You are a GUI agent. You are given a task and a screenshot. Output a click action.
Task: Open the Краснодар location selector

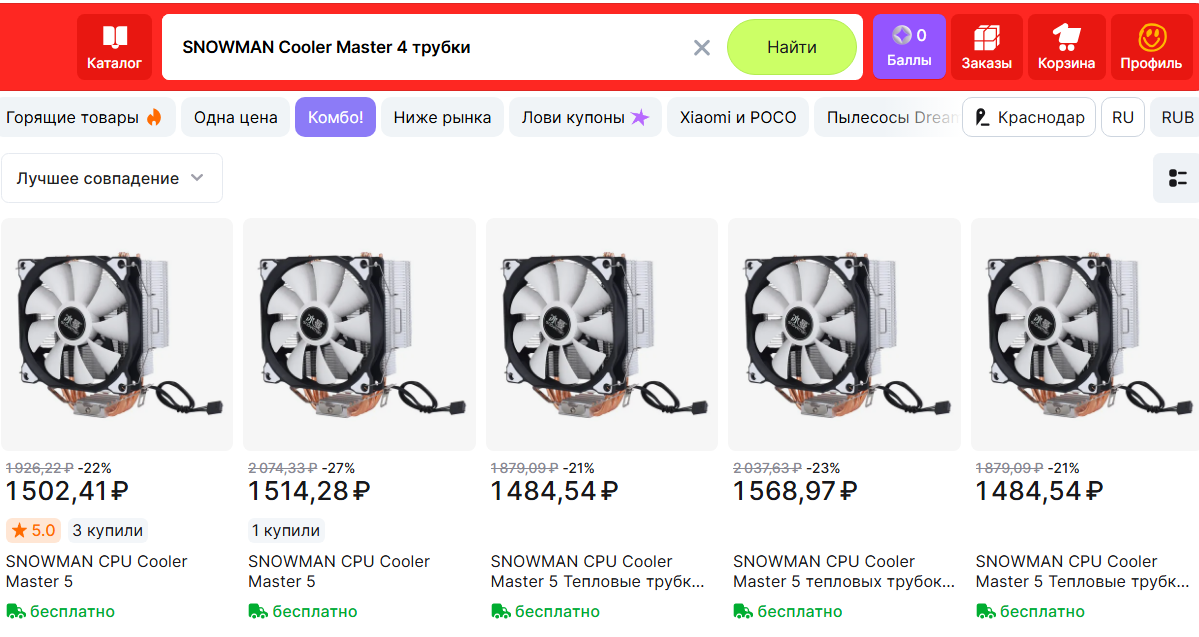coord(1029,117)
